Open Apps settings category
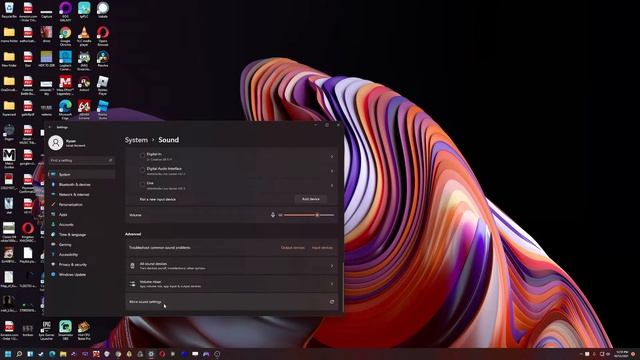This screenshot has width=640, height=360. click(82, 214)
